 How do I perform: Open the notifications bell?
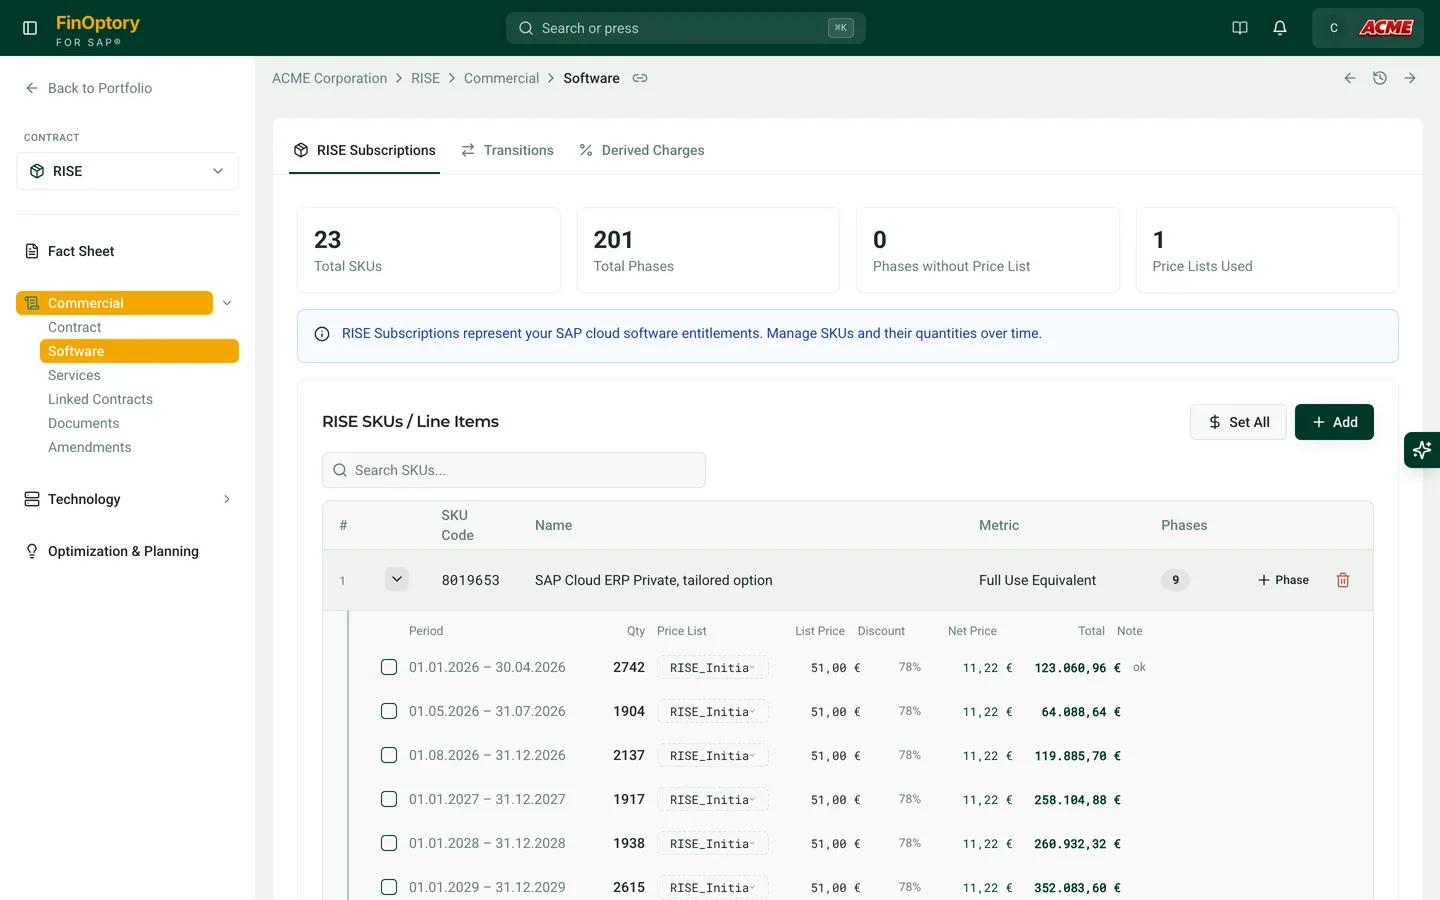tap(1280, 28)
